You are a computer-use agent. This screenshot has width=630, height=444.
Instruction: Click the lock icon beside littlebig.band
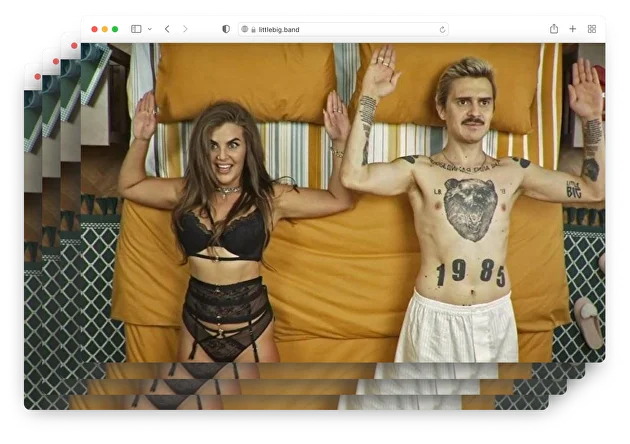[254, 29]
